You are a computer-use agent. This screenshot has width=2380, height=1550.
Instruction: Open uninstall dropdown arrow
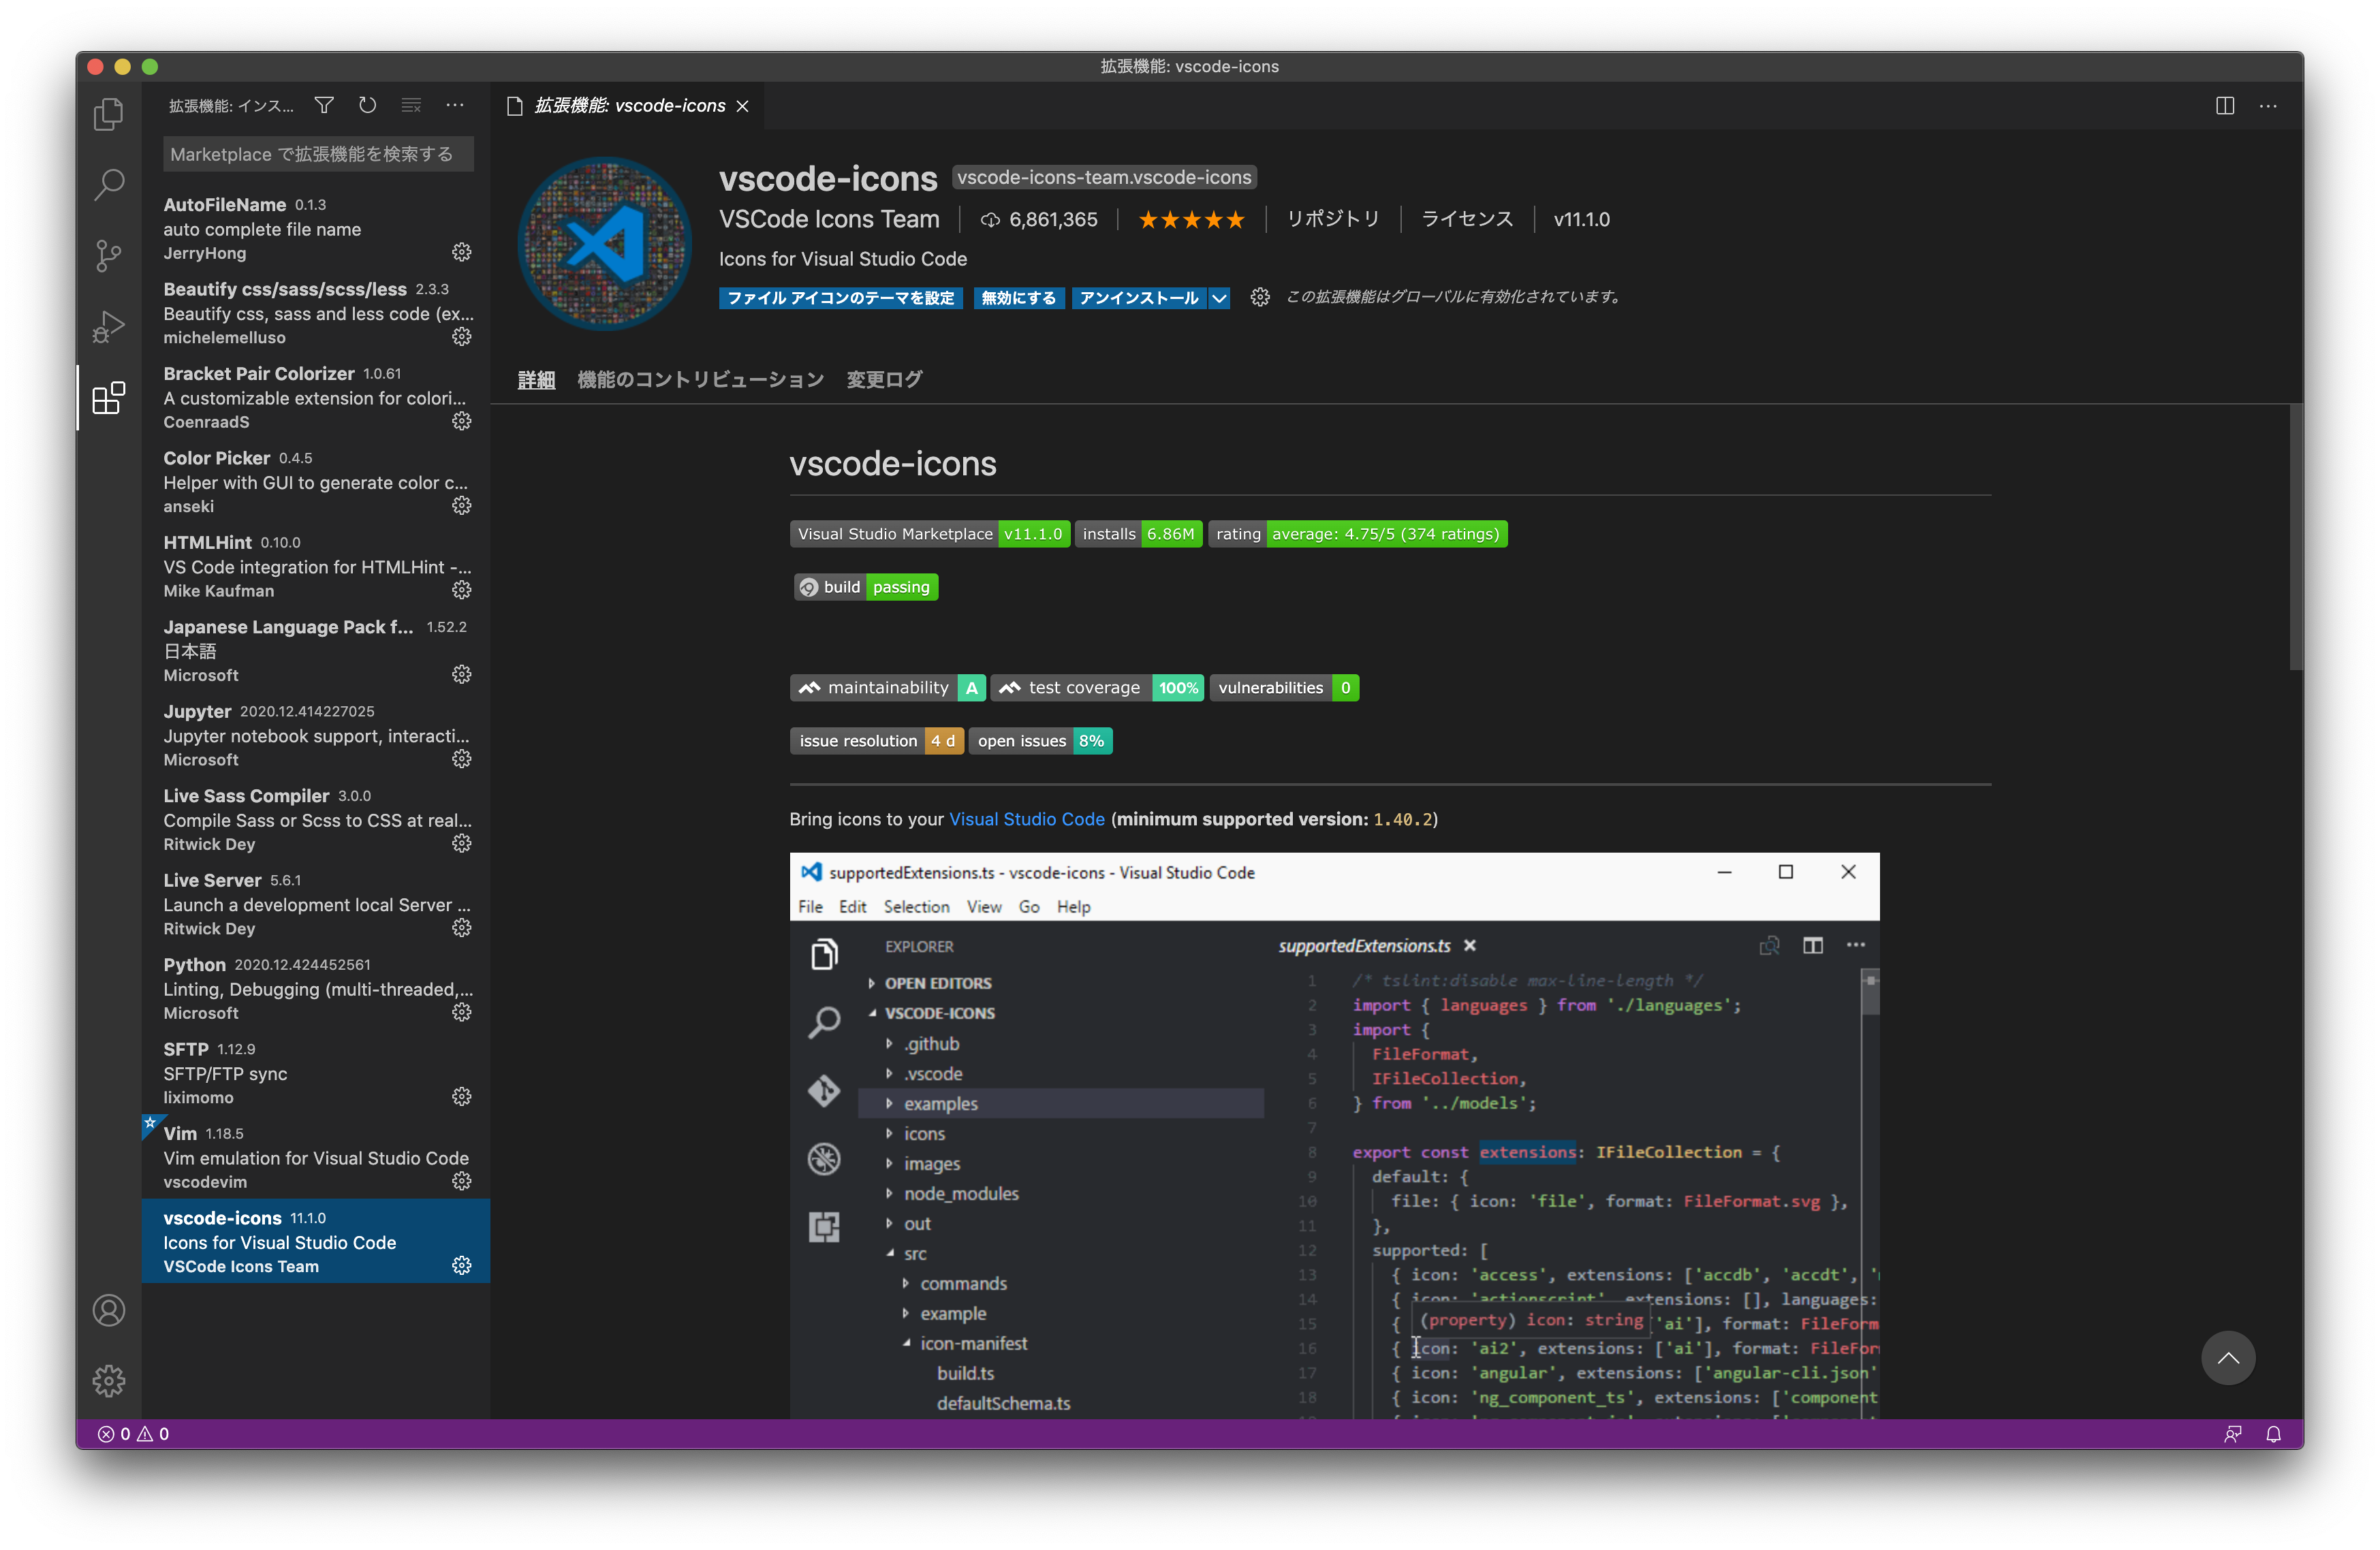pyautogui.click(x=1219, y=298)
